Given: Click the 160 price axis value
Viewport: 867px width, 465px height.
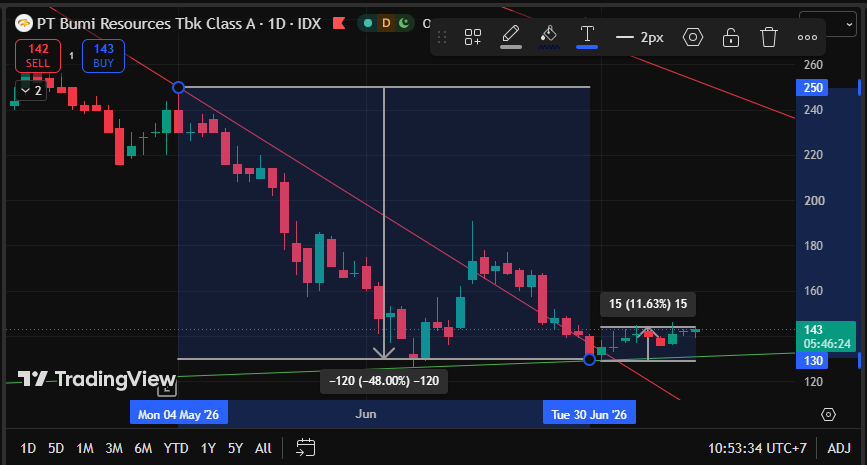Looking at the screenshot, I should click(813, 291).
